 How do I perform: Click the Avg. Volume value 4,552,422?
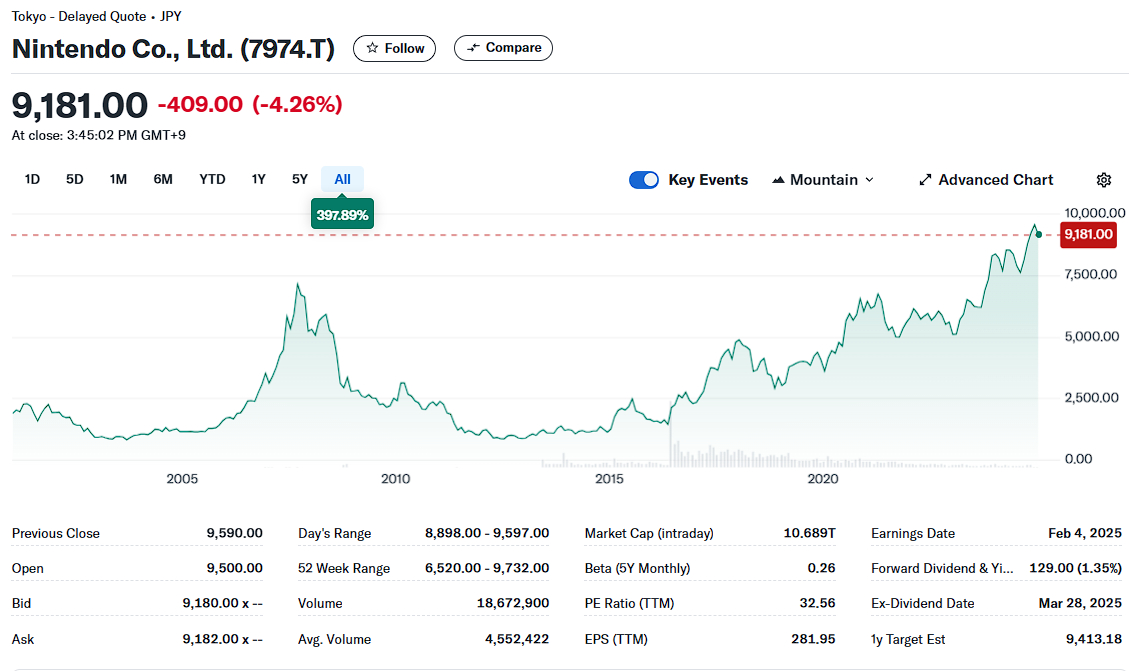coord(517,639)
